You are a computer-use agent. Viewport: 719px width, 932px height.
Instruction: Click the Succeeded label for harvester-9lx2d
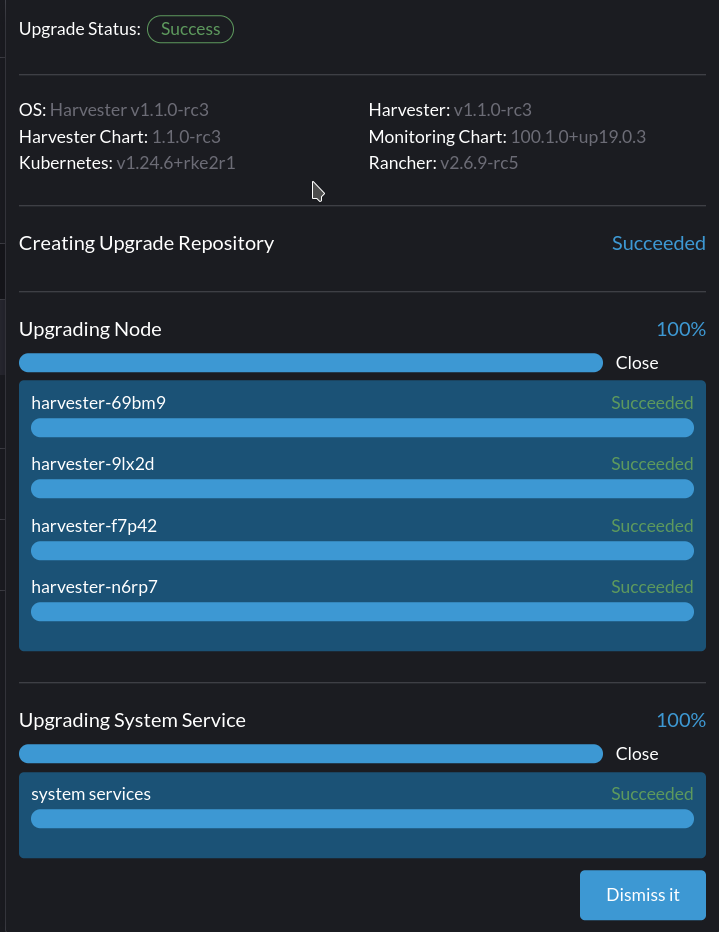coord(651,464)
